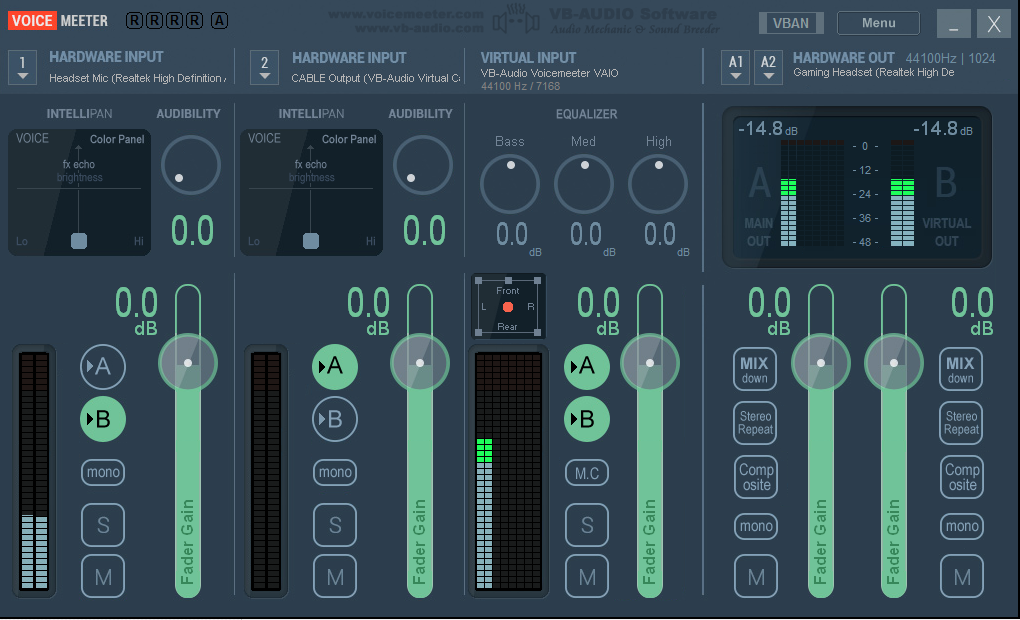Image resolution: width=1020 pixels, height=620 pixels.
Task: Click the Virtual Out B level meter
Action: [902, 193]
